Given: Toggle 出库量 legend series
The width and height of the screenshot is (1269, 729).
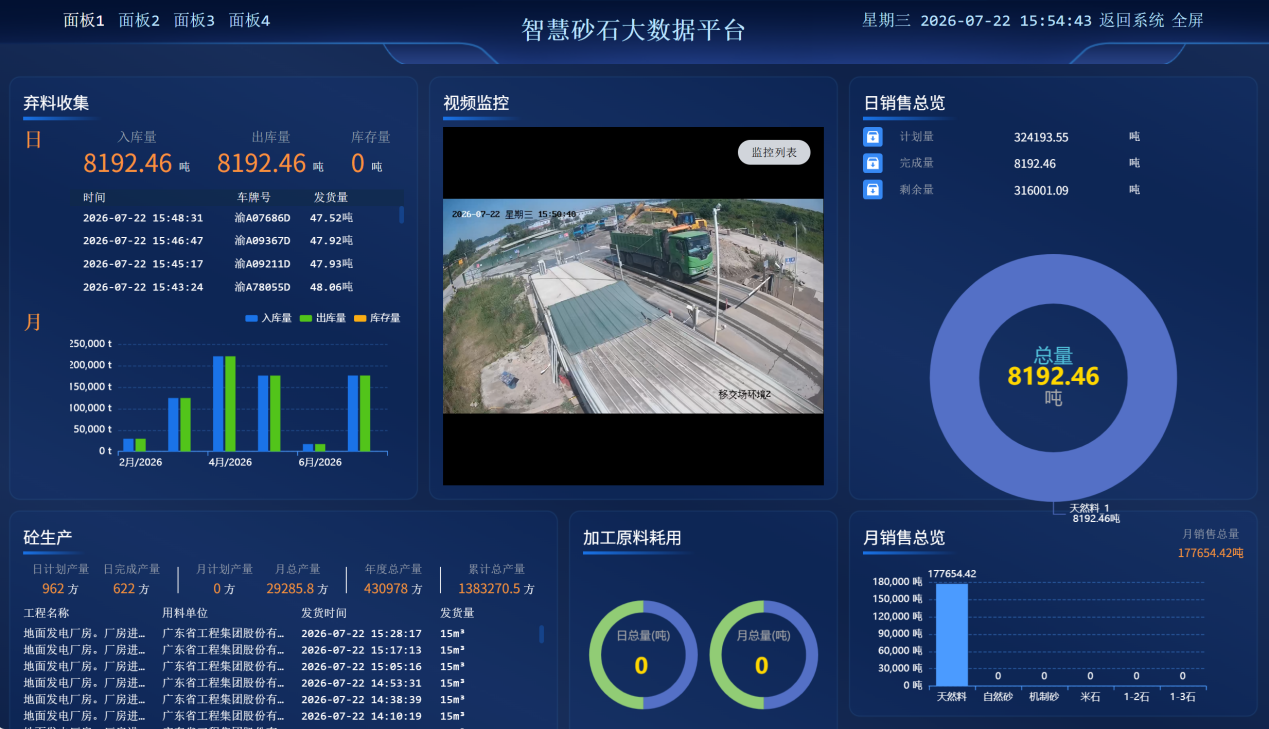Looking at the screenshot, I should tap(322, 318).
